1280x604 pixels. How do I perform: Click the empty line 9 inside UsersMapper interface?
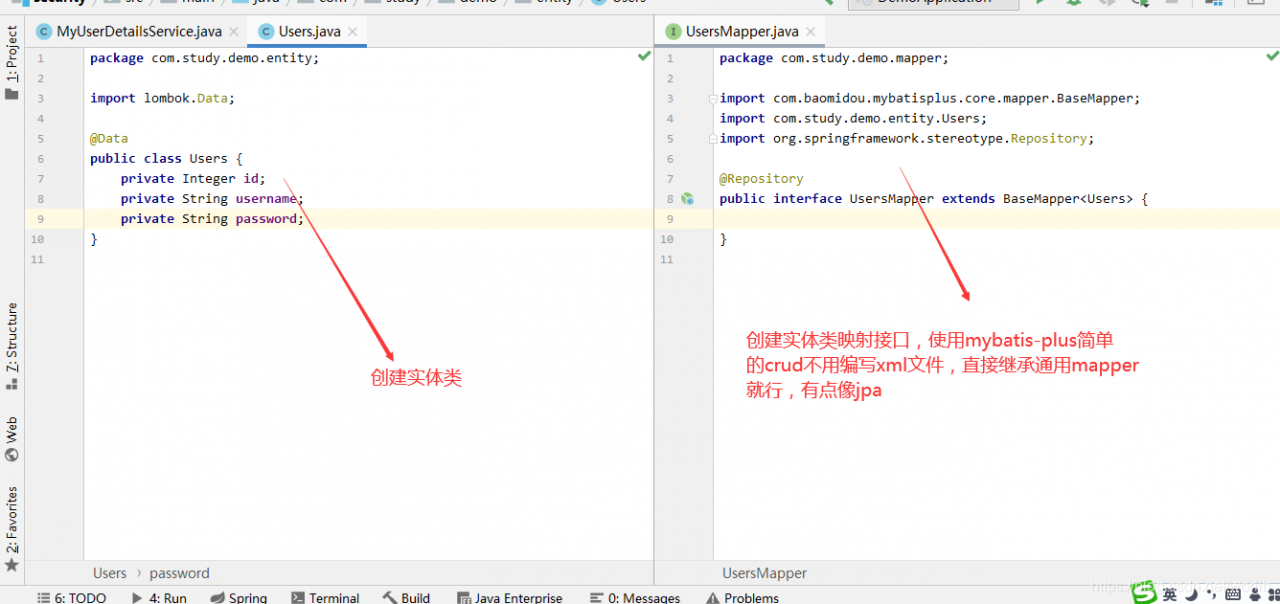tap(996, 219)
